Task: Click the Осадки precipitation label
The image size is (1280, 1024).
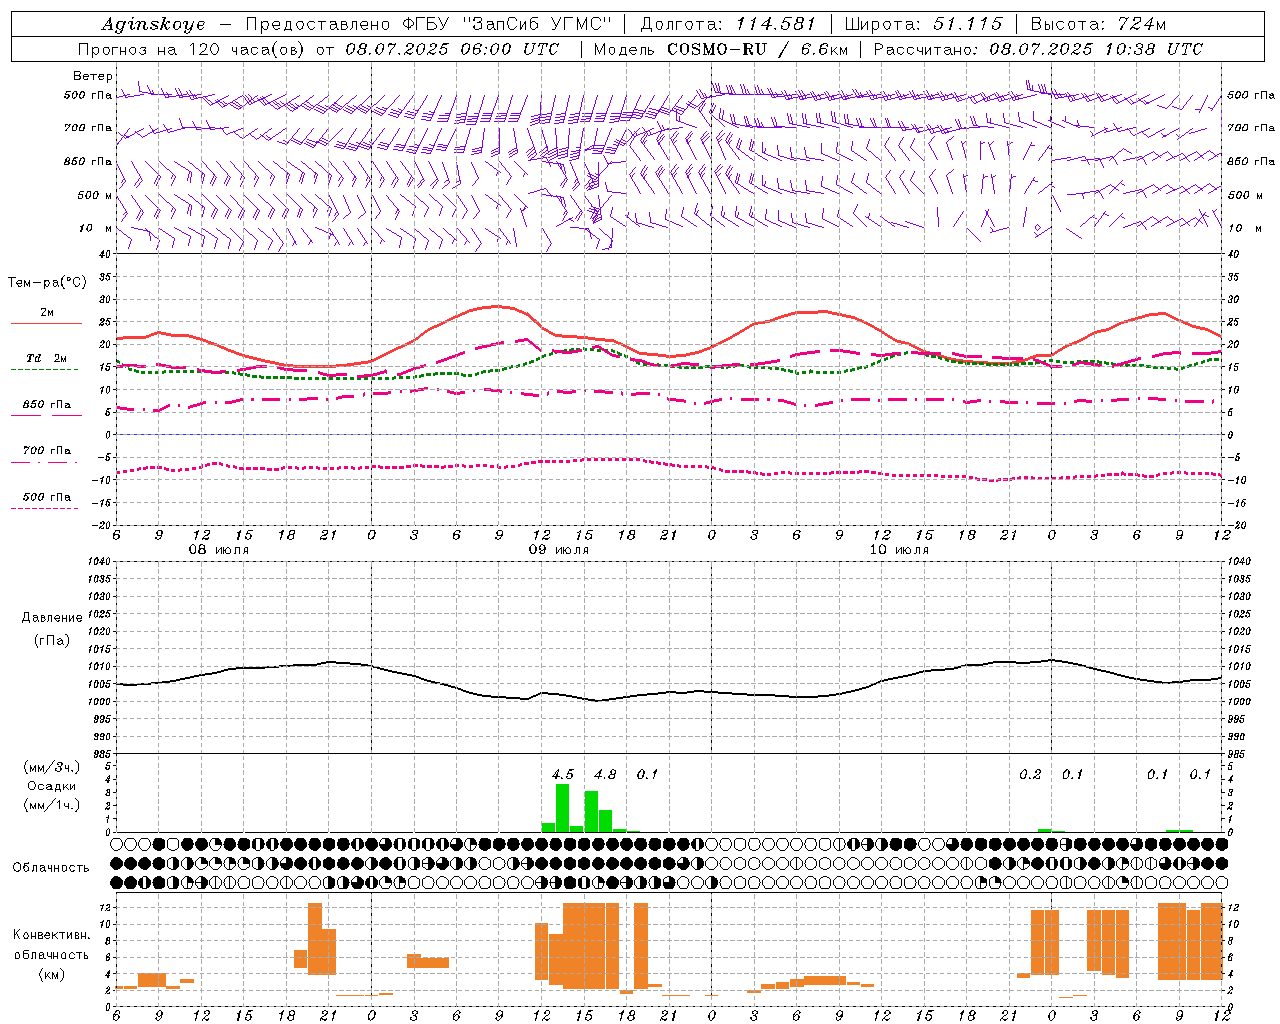Action: (x=52, y=786)
